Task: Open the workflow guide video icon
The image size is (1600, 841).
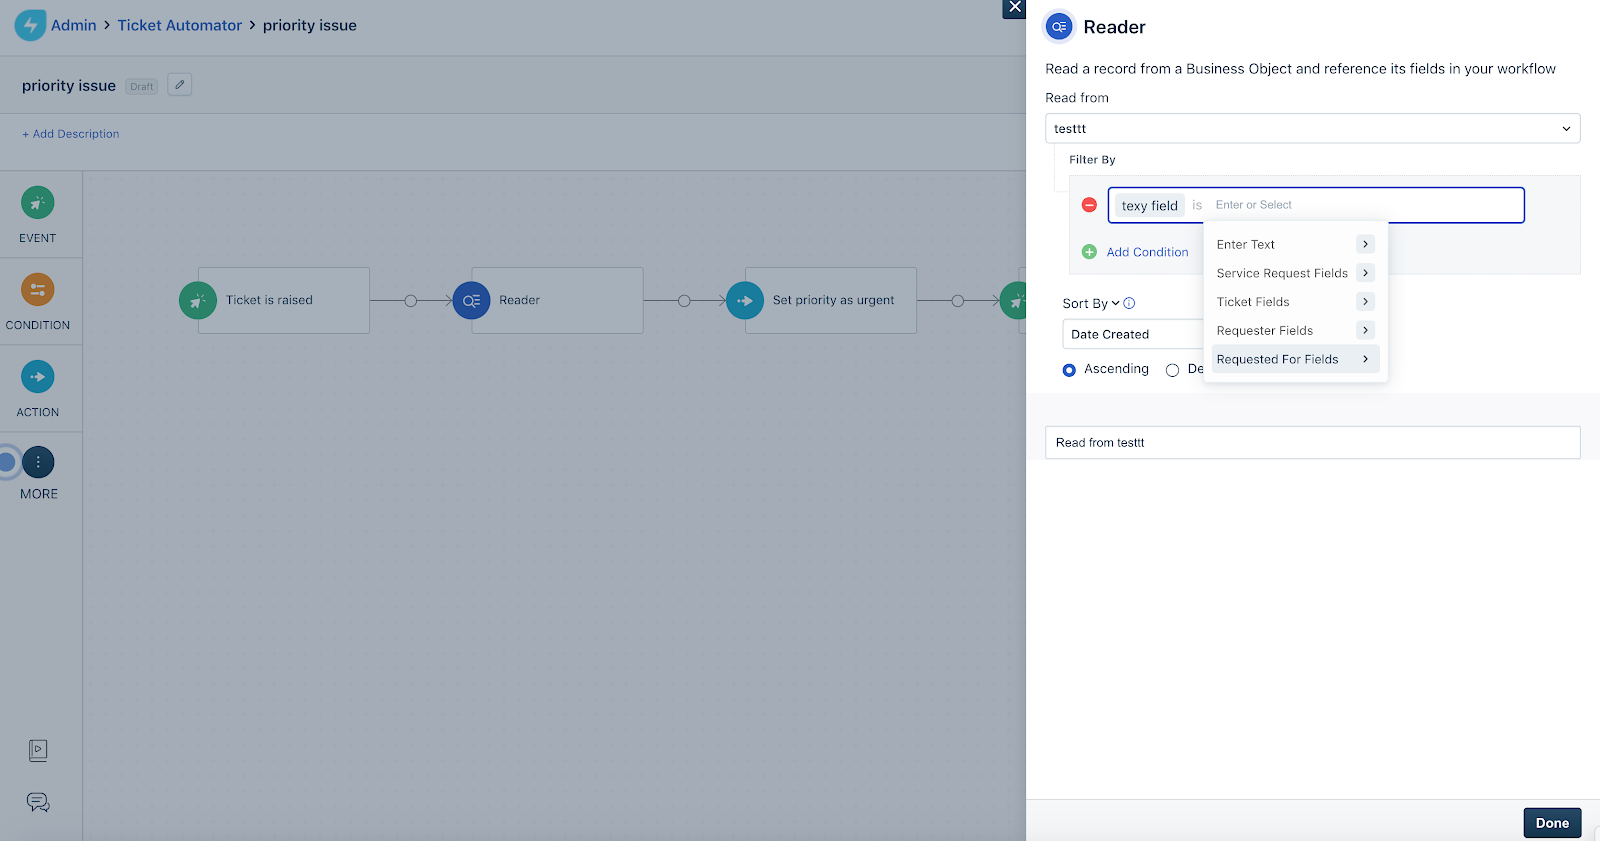Action: pyautogui.click(x=38, y=750)
